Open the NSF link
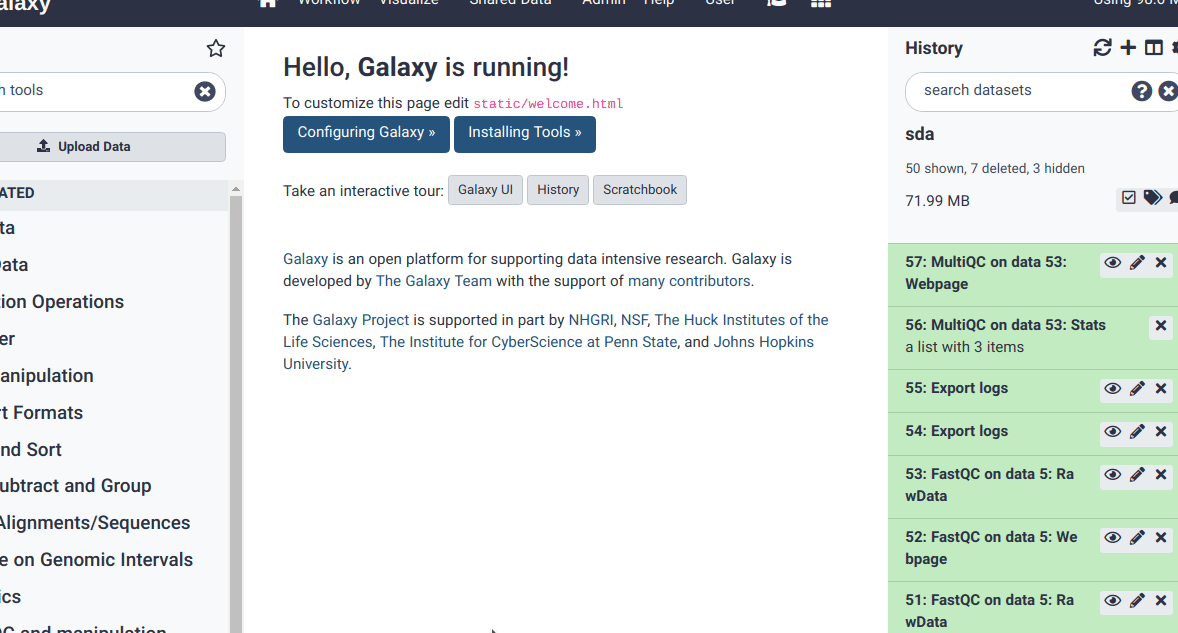Viewport: 1178px width, 633px height. point(633,320)
